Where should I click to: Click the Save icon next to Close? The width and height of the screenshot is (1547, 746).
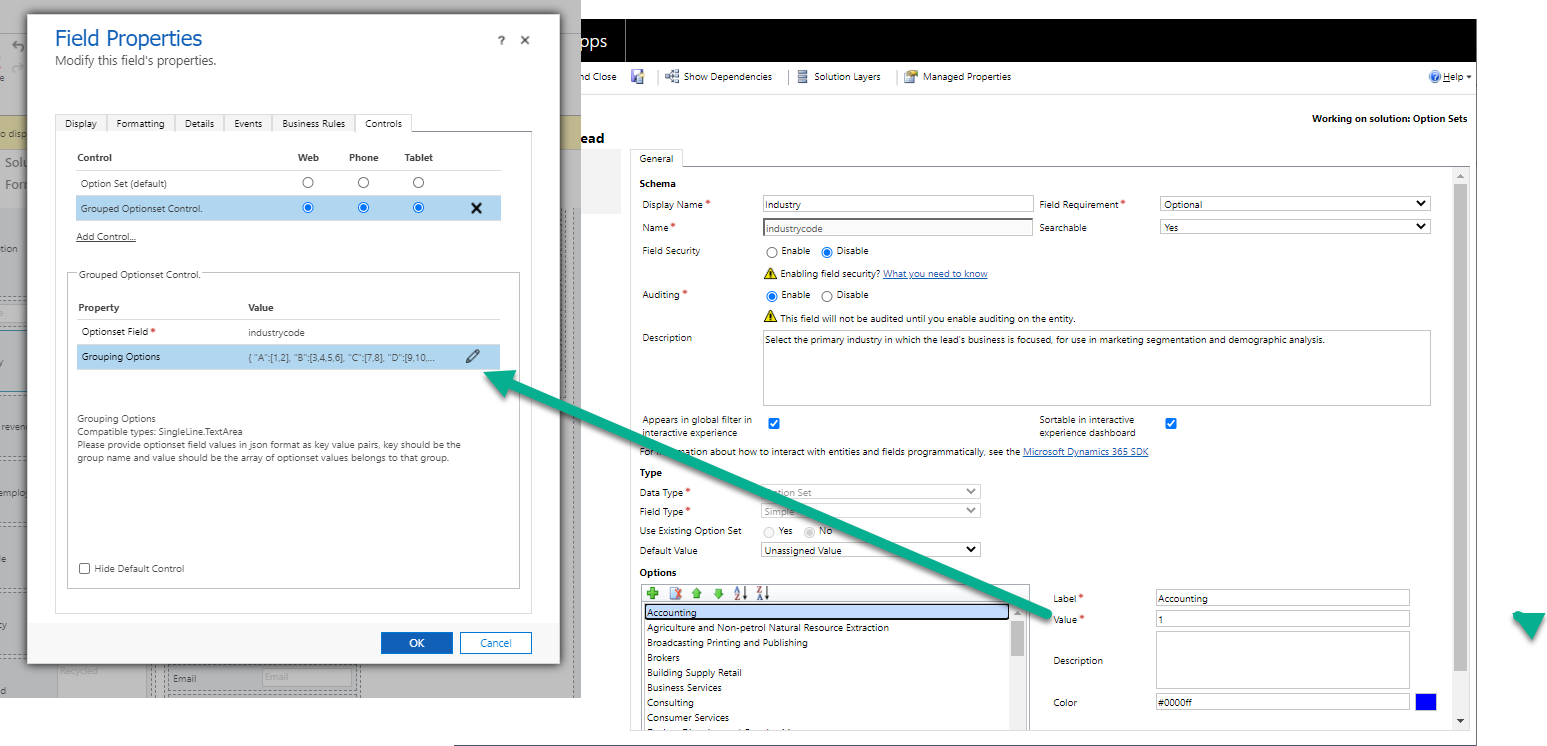[x=637, y=75]
